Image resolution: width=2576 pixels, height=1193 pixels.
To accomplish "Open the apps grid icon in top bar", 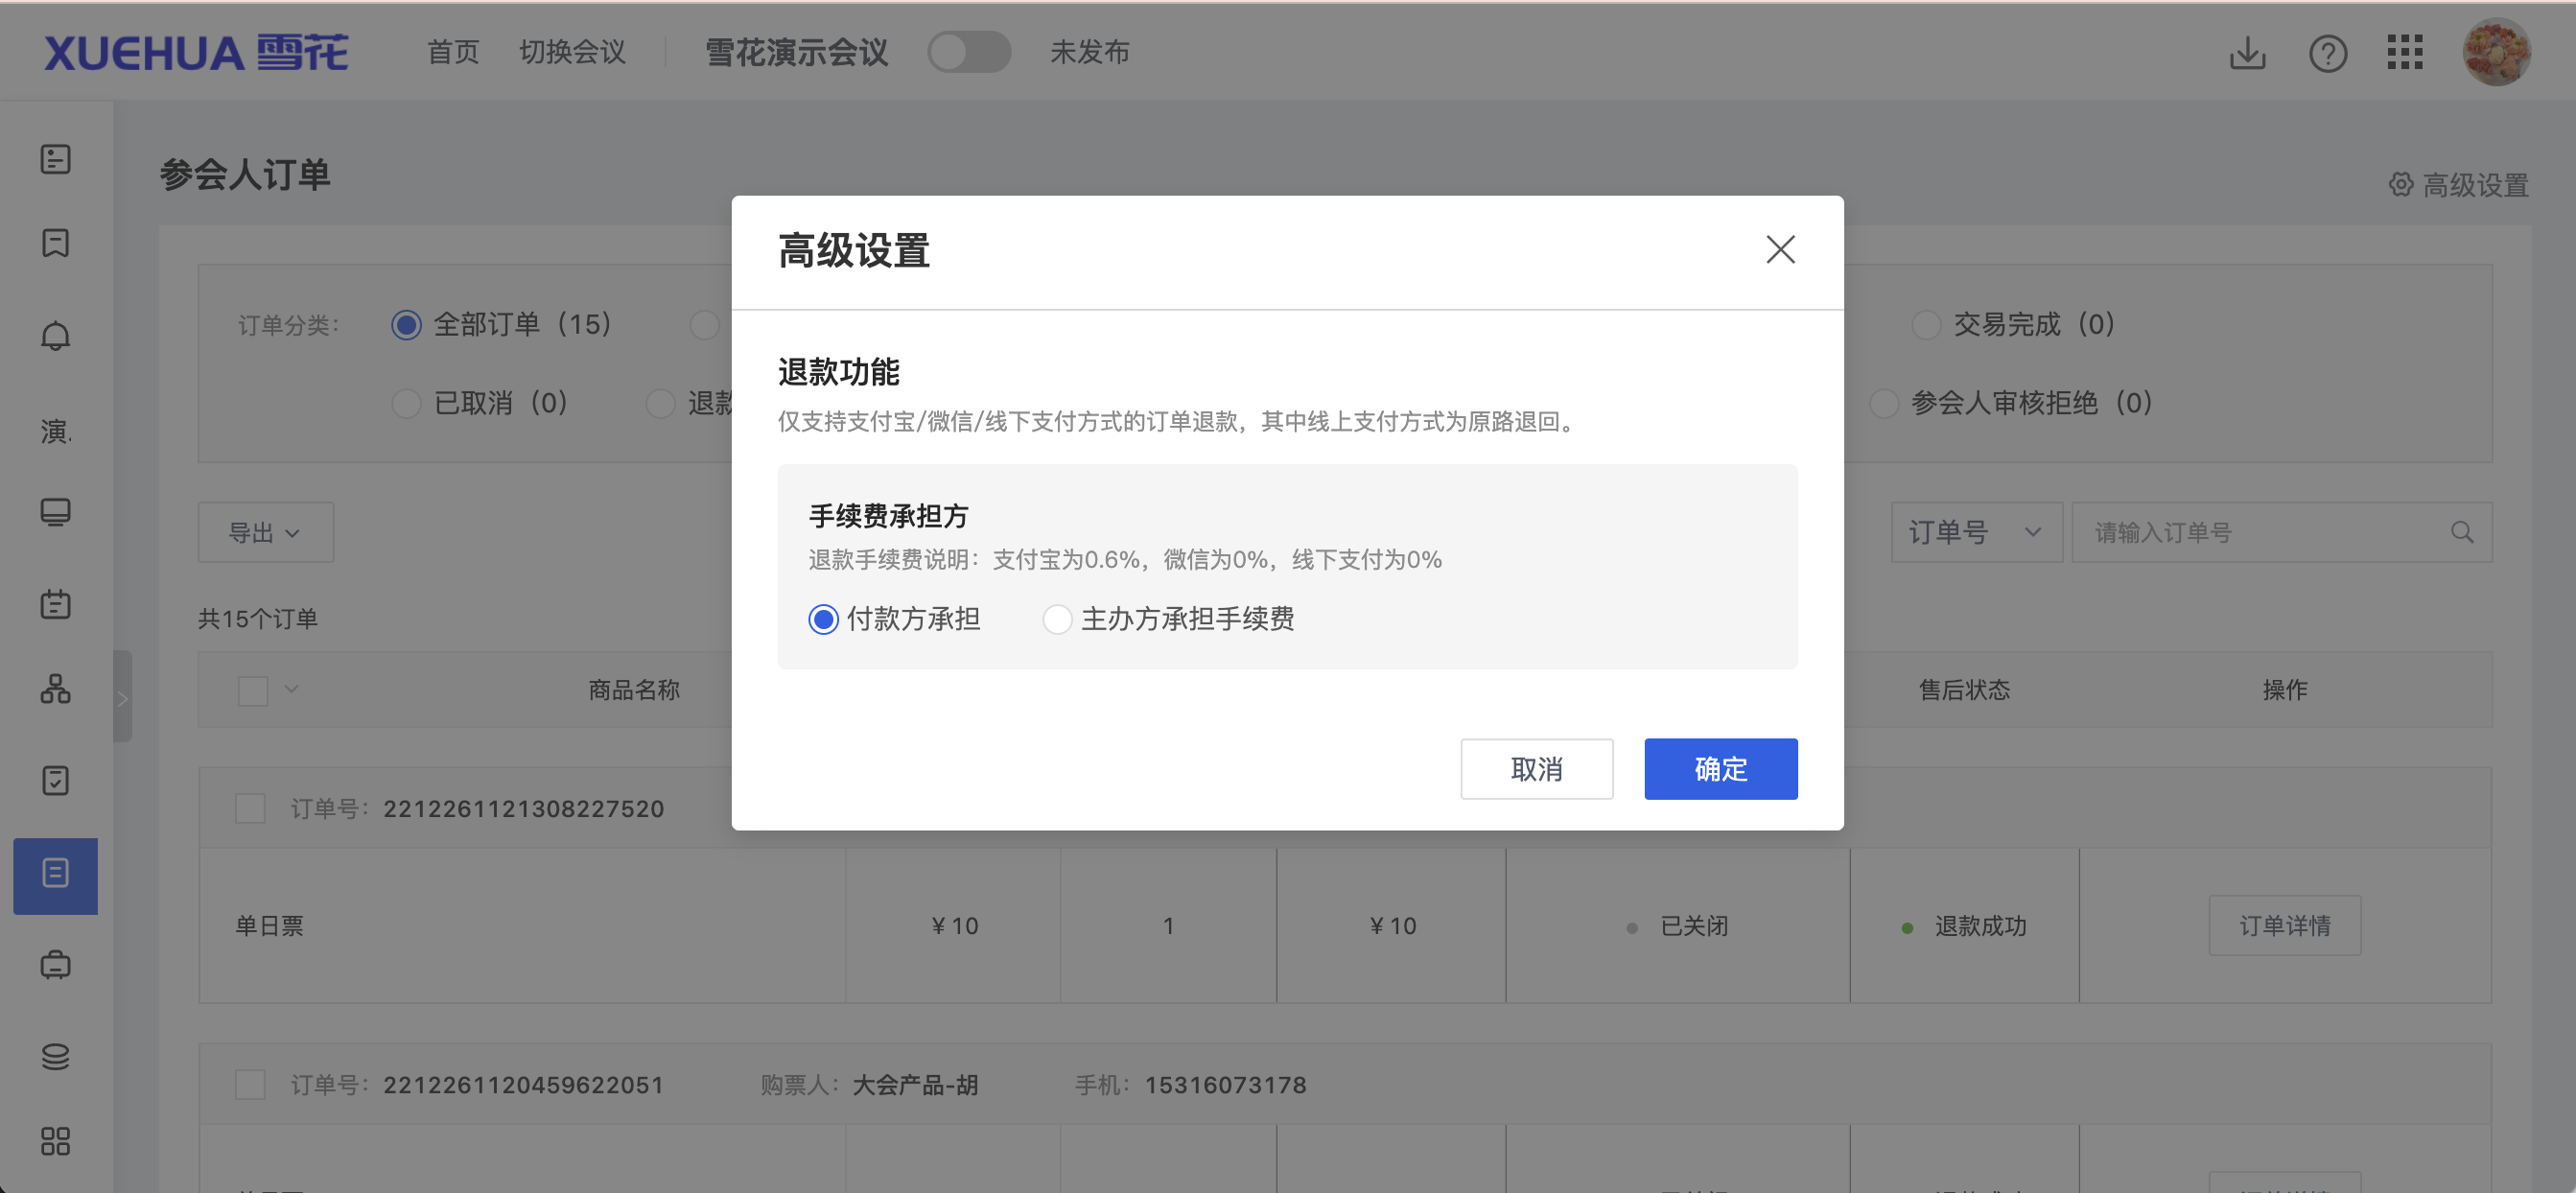I will tap(2404, 53).
